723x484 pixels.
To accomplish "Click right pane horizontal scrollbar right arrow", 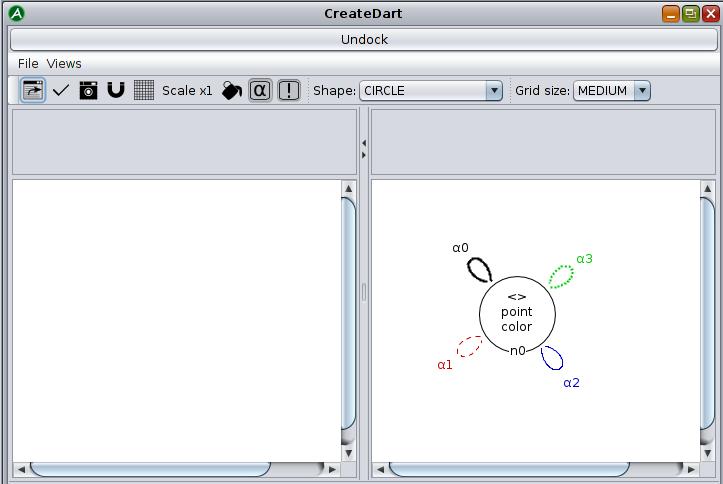I will 691,470.
